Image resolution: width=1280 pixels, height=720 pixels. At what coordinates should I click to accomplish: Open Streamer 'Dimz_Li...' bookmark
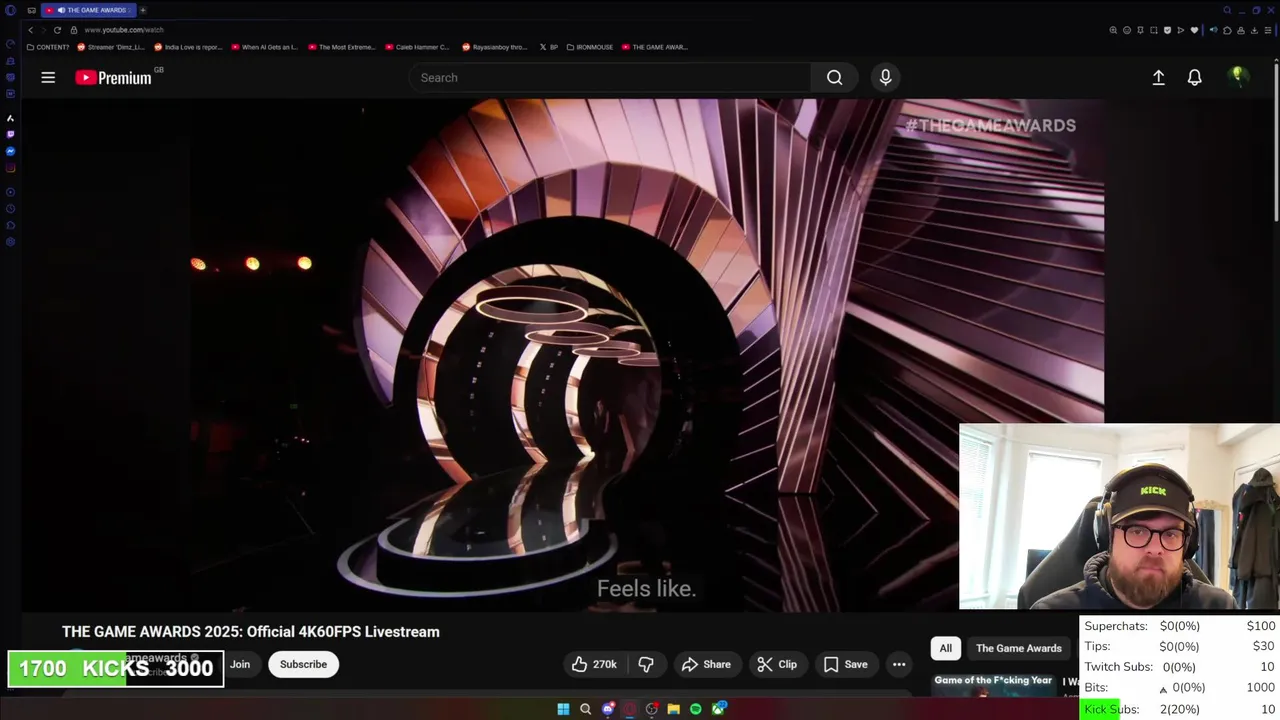(111, 47)
